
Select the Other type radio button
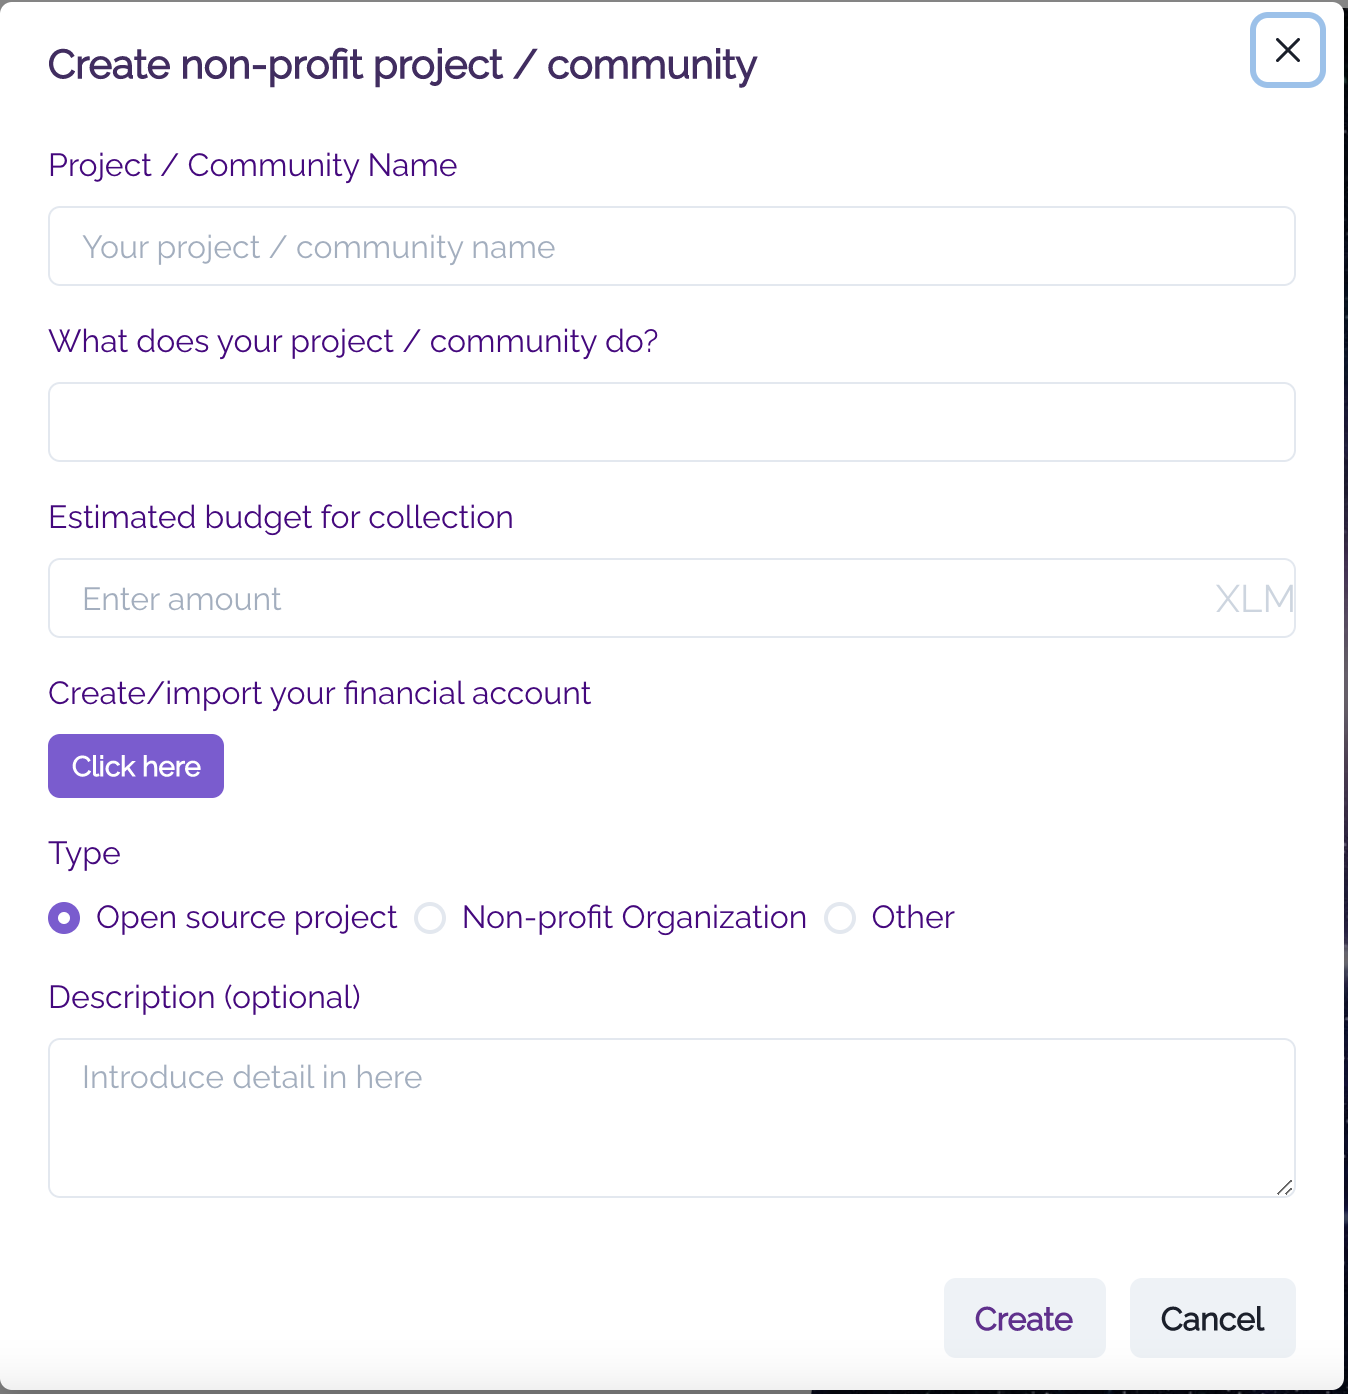point(840,918)
